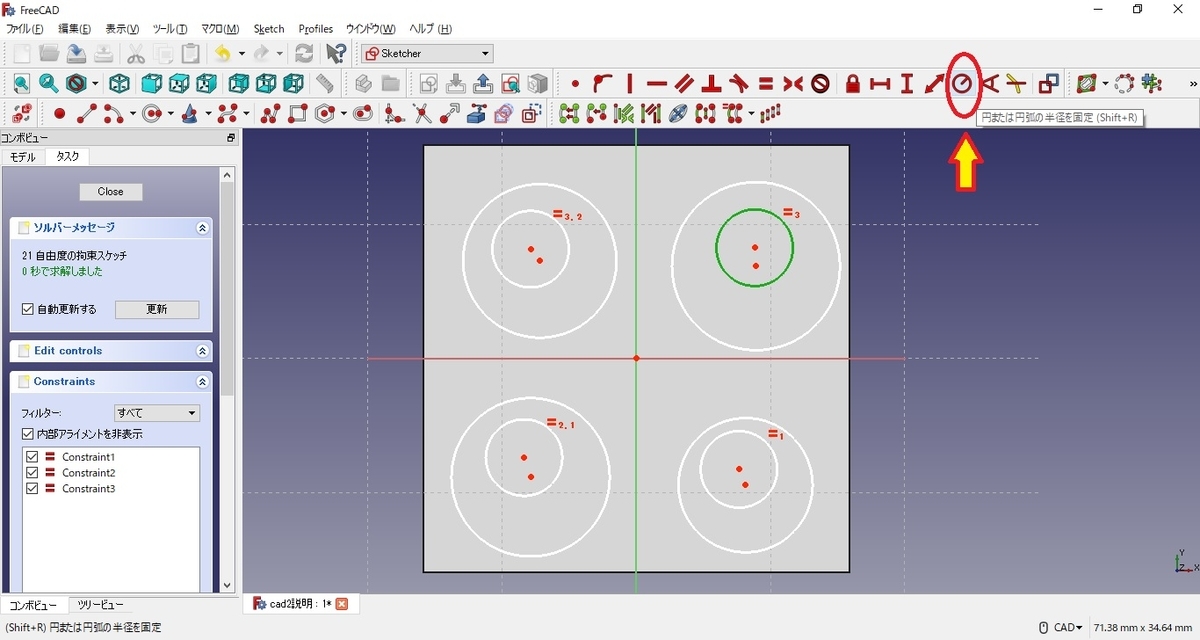Select the タスク tab
The height and width of the screenshot is (640, 1200).
68,157
